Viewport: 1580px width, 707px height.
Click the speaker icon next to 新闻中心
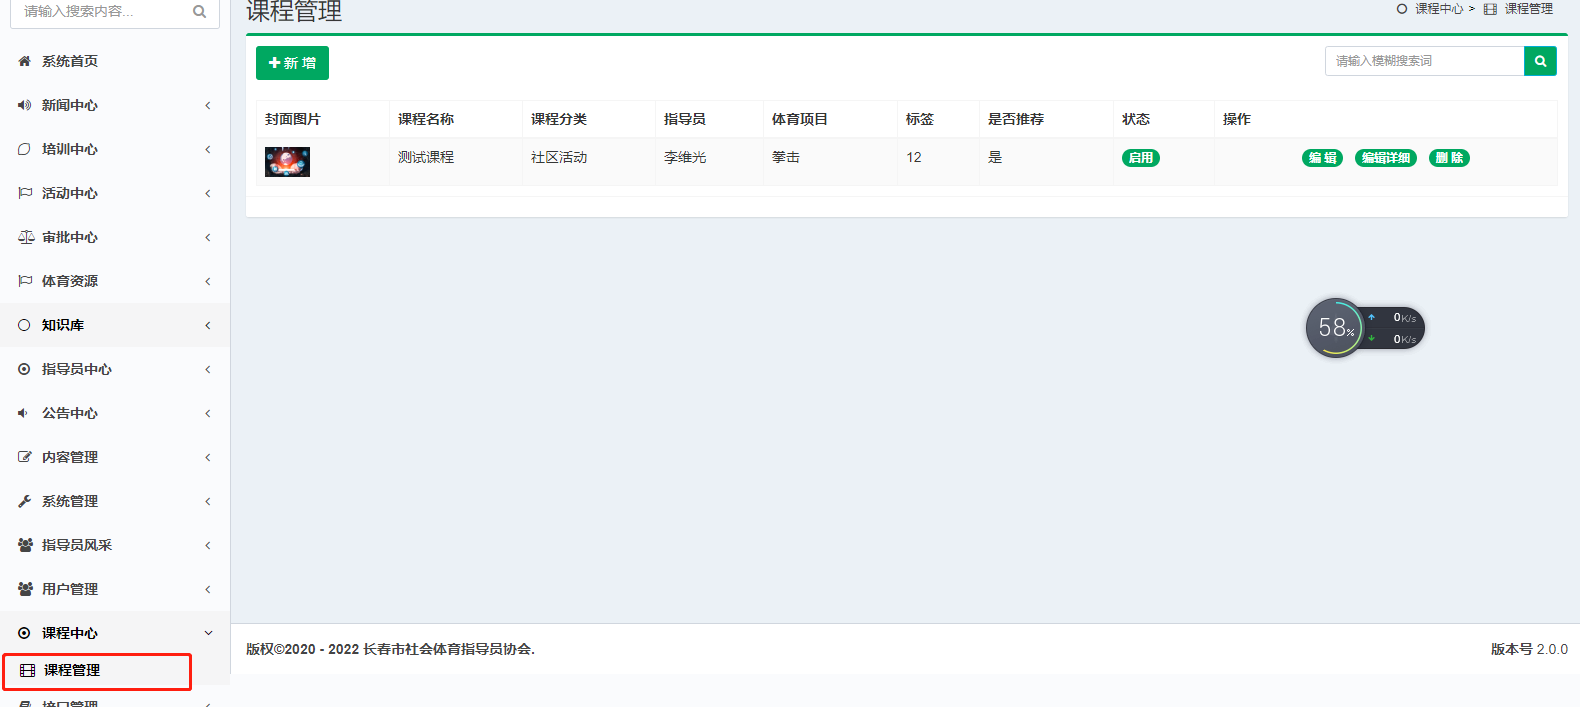tap(24, 105)
